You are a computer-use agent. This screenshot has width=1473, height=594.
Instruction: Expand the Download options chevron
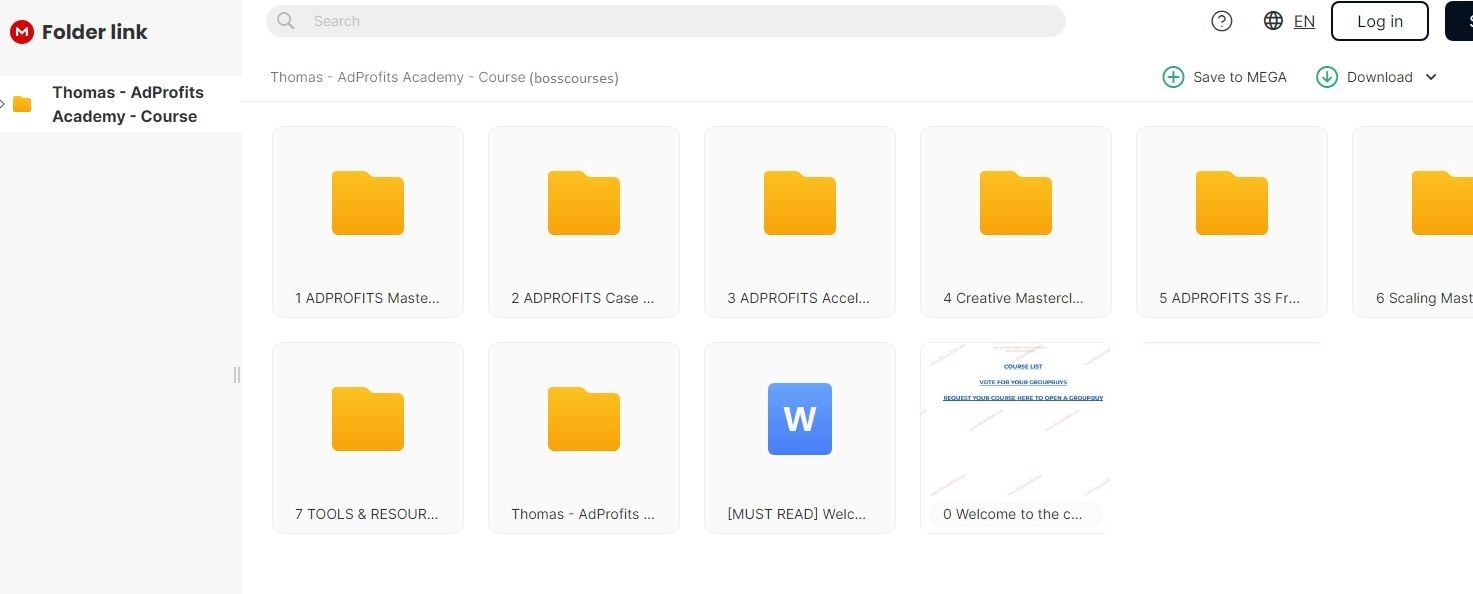click(x=1431, y=77)
